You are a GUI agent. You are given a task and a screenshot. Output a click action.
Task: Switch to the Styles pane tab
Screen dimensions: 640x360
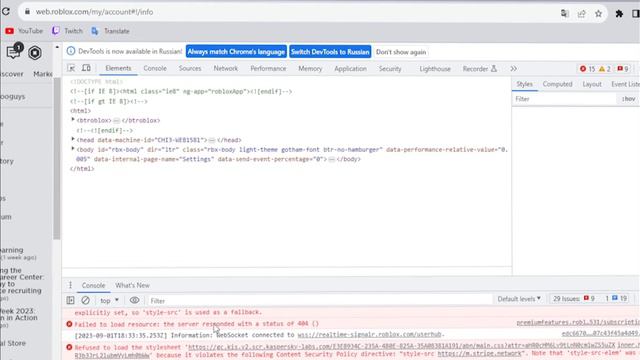(524, 84)
